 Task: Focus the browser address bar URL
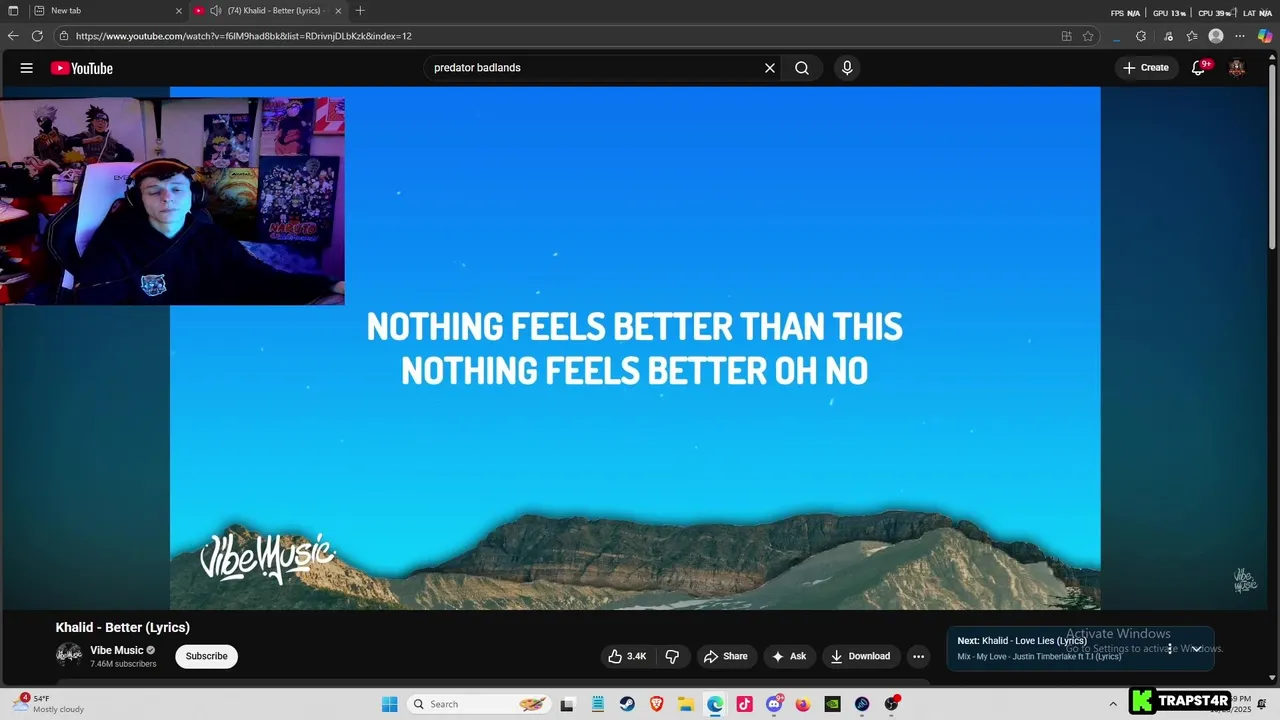(244, 36)
